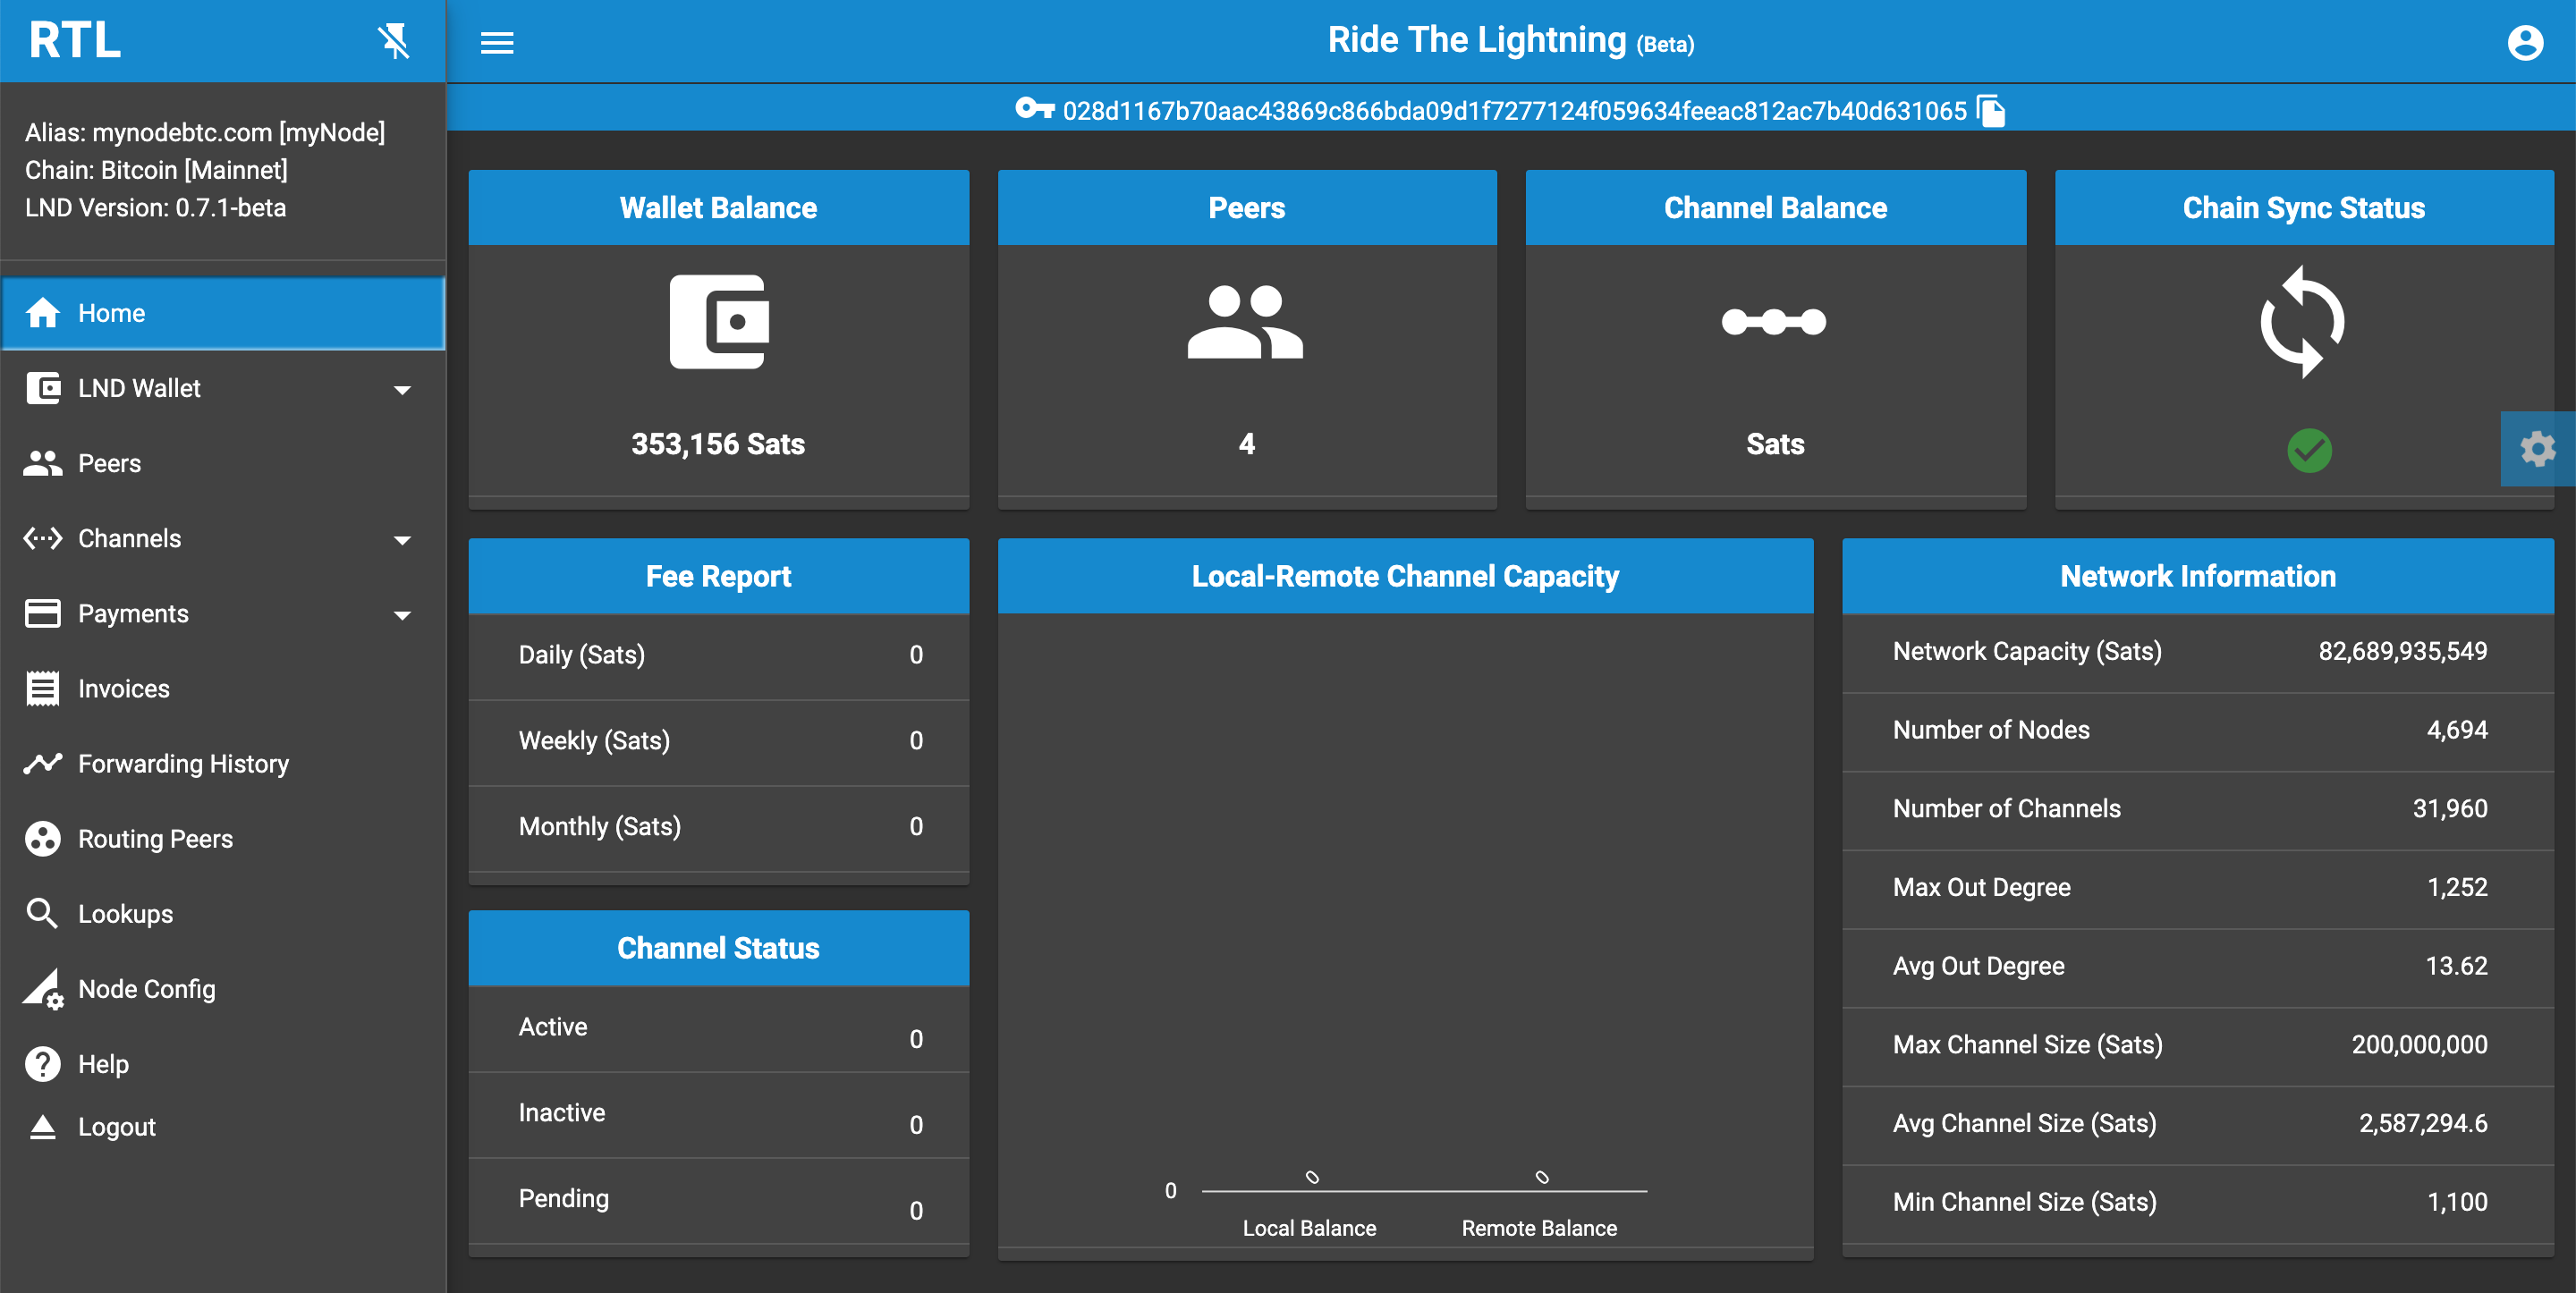Click the Wallet Balance card header

click(718, 207)
